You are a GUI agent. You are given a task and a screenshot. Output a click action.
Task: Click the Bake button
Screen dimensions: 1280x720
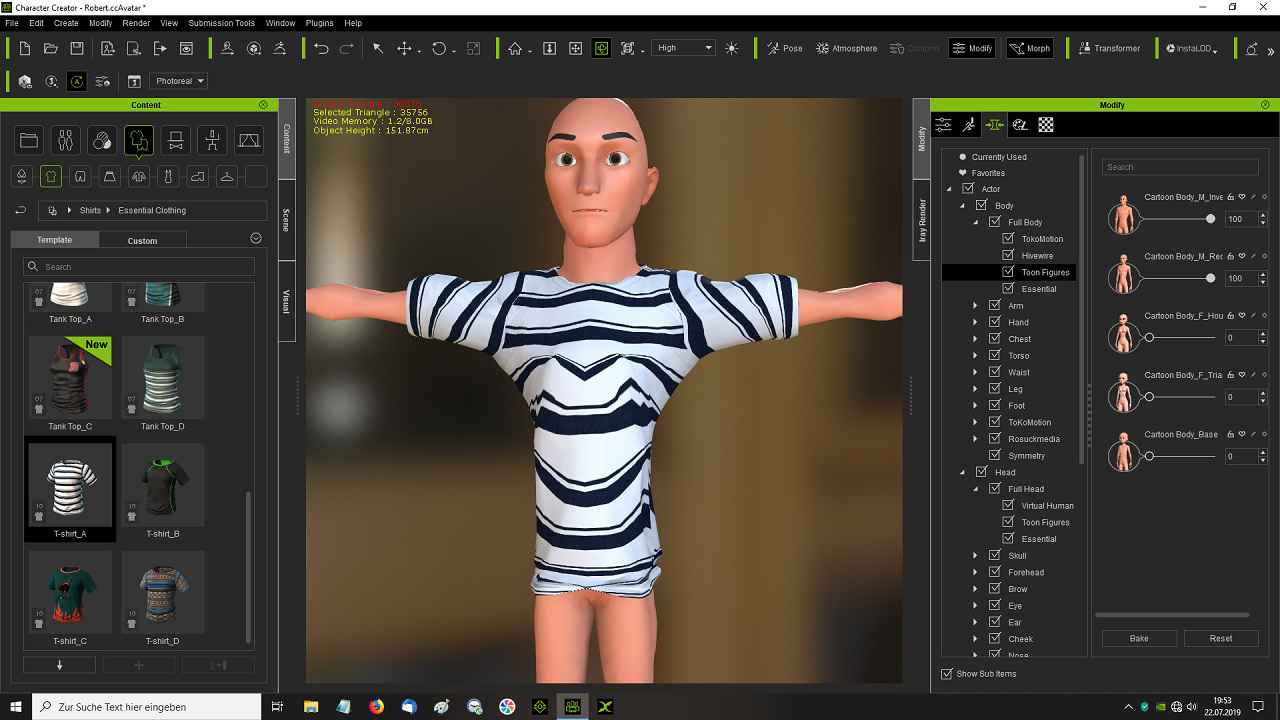[1139, 638]
